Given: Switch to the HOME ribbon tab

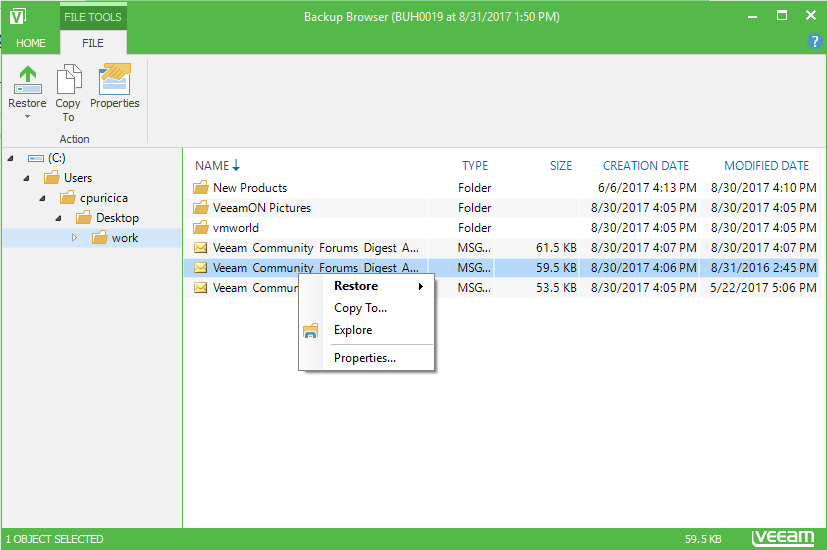Looking at the screenshot, I should pos(30,43).
